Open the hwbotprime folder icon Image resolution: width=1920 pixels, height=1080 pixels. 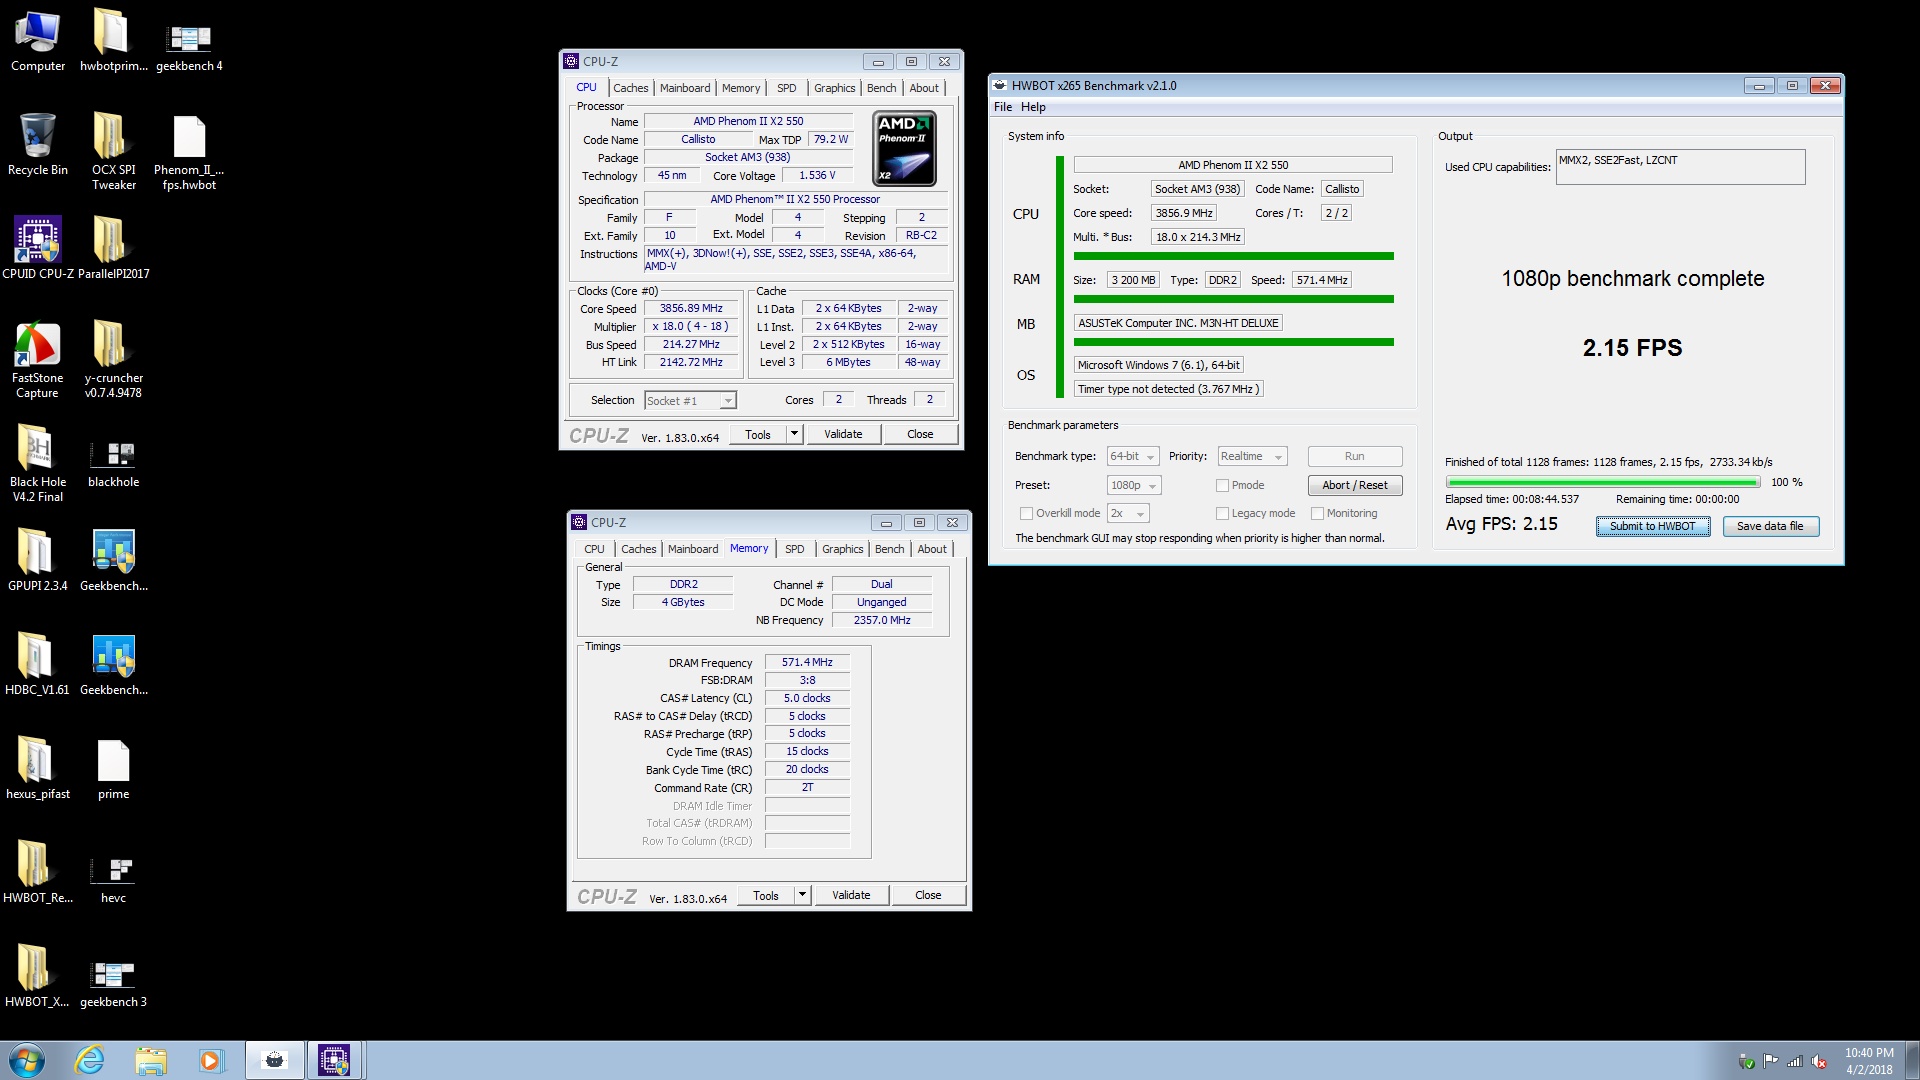[x=113, y=41]
